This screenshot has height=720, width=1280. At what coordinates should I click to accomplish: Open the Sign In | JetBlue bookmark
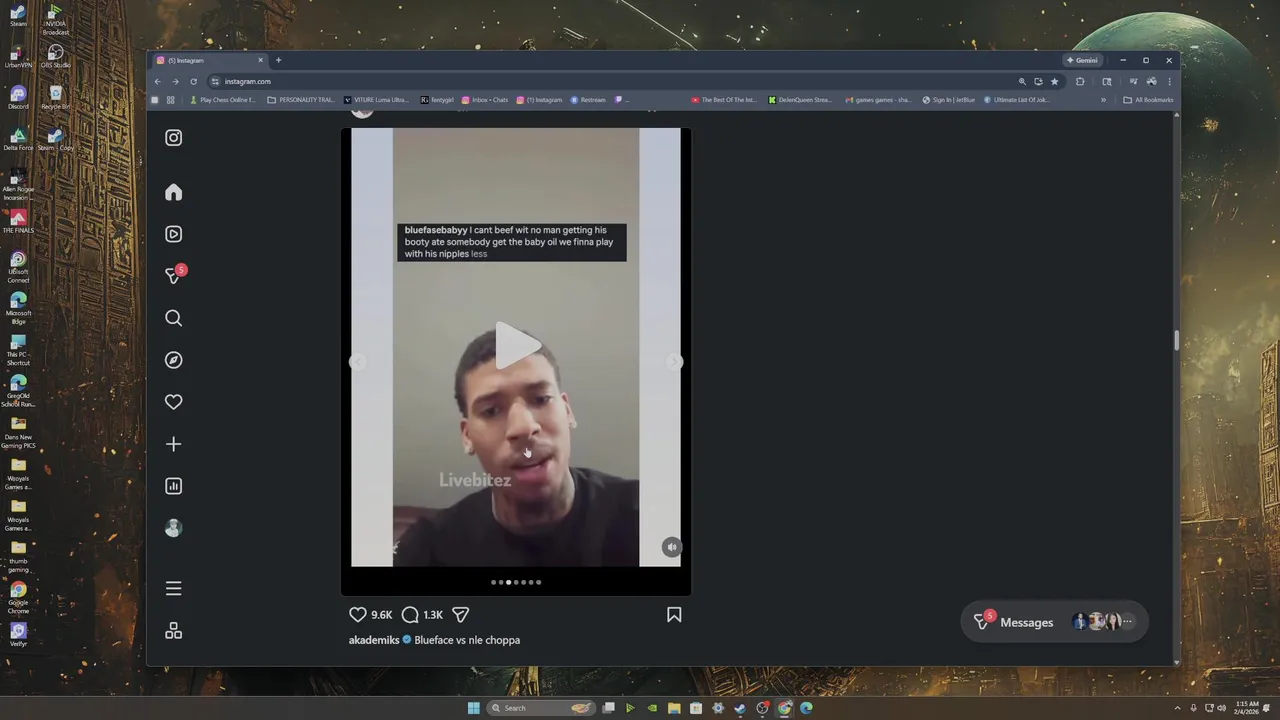(x=948, y=100)
